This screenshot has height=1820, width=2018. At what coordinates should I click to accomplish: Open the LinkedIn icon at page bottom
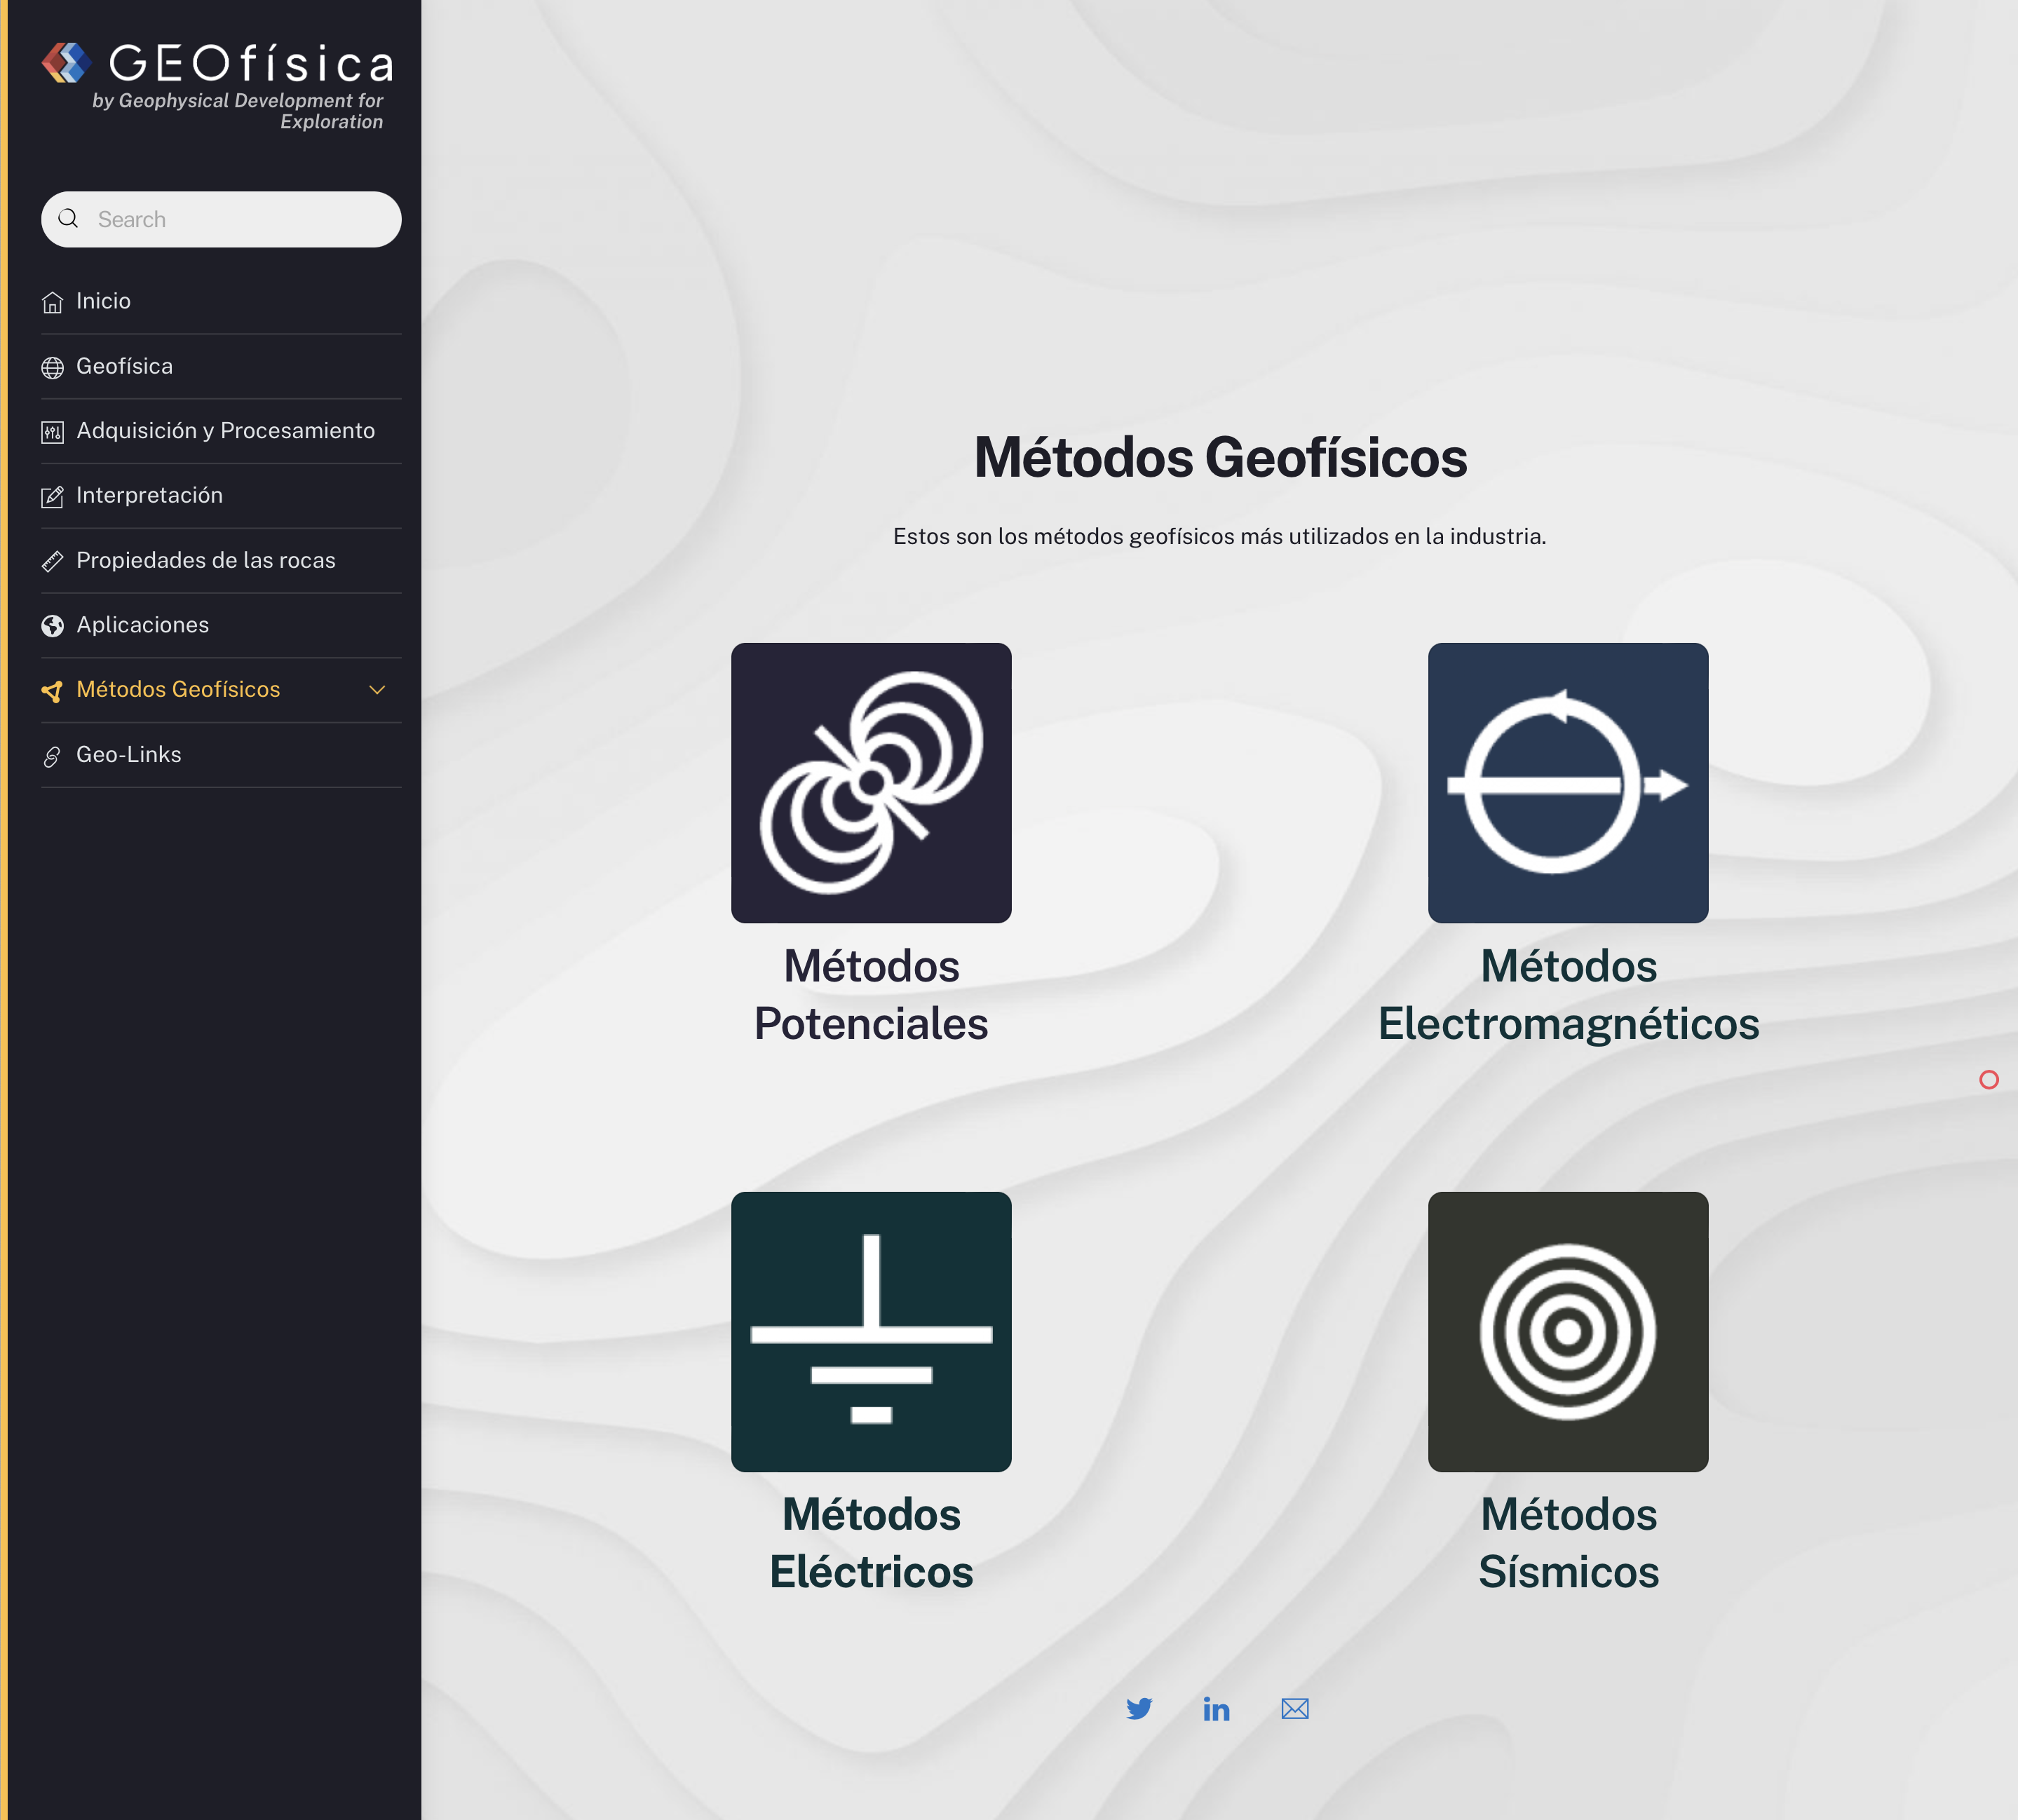tap(1217, 1709)
